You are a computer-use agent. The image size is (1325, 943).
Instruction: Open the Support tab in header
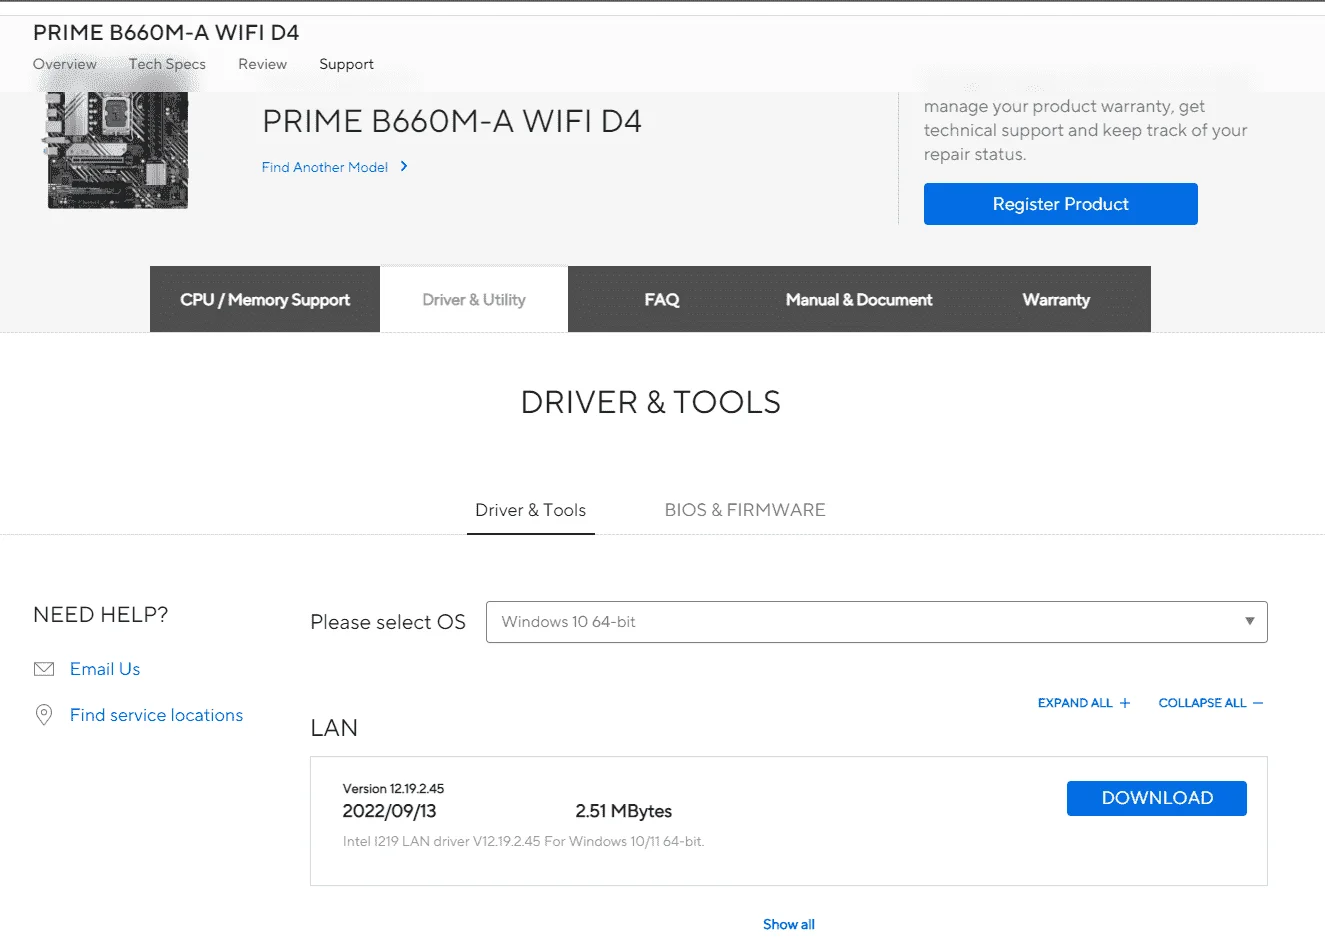[346, 64]
